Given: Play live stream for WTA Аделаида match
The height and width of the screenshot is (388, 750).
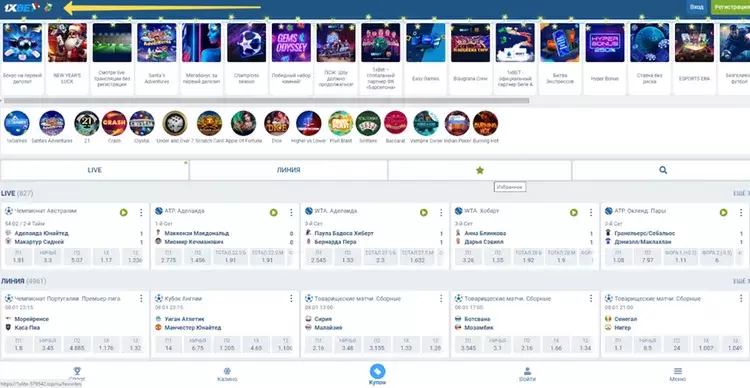Looking at the screenshot, I should point(424,212).
